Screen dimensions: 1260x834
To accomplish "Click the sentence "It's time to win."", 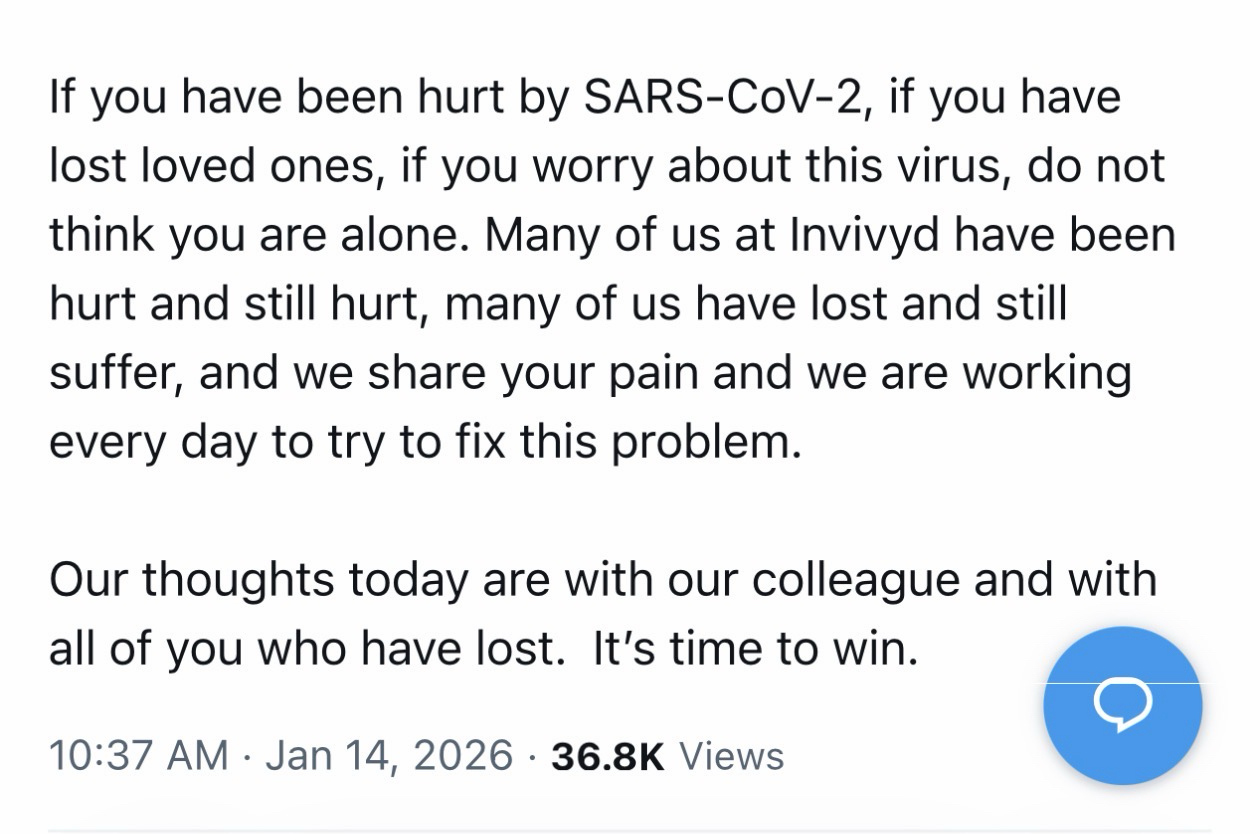I will tap(755, 650).
